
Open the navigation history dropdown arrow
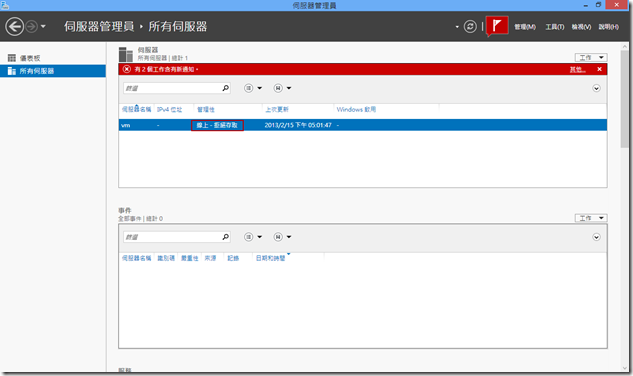tap(43, 27)
